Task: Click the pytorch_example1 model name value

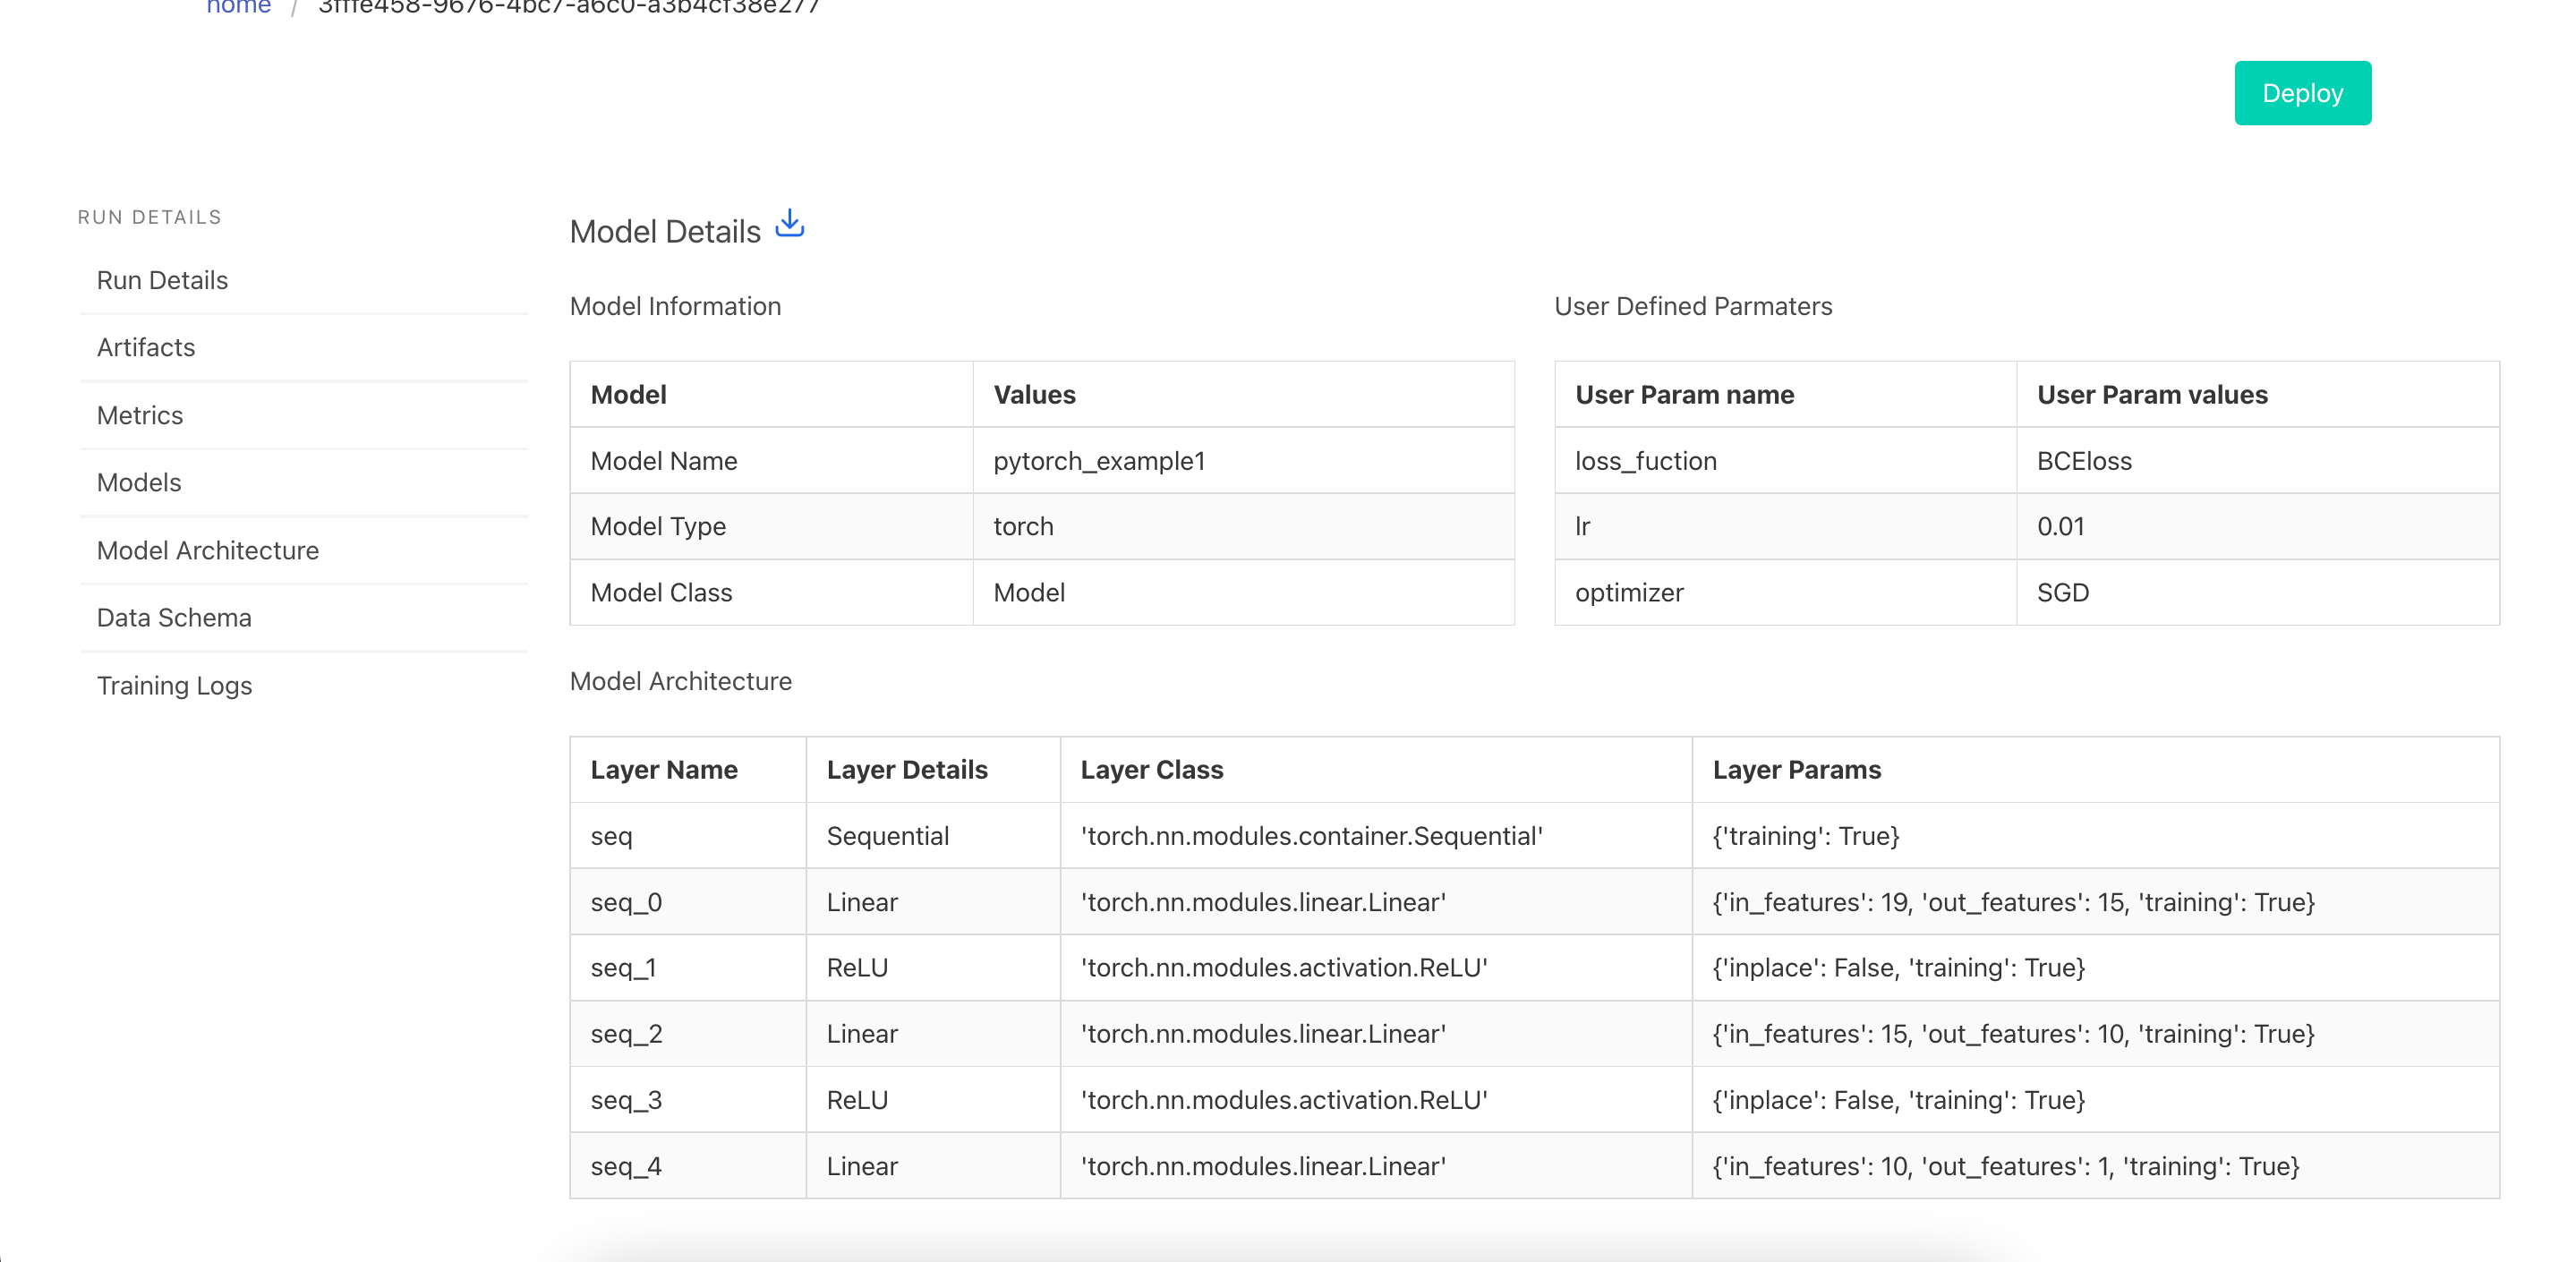Action: click(1098, 461)
